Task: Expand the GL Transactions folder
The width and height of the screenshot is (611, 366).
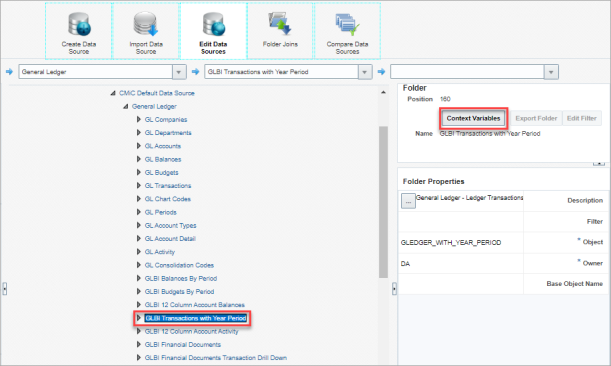Action: click(x=138, y=186)
